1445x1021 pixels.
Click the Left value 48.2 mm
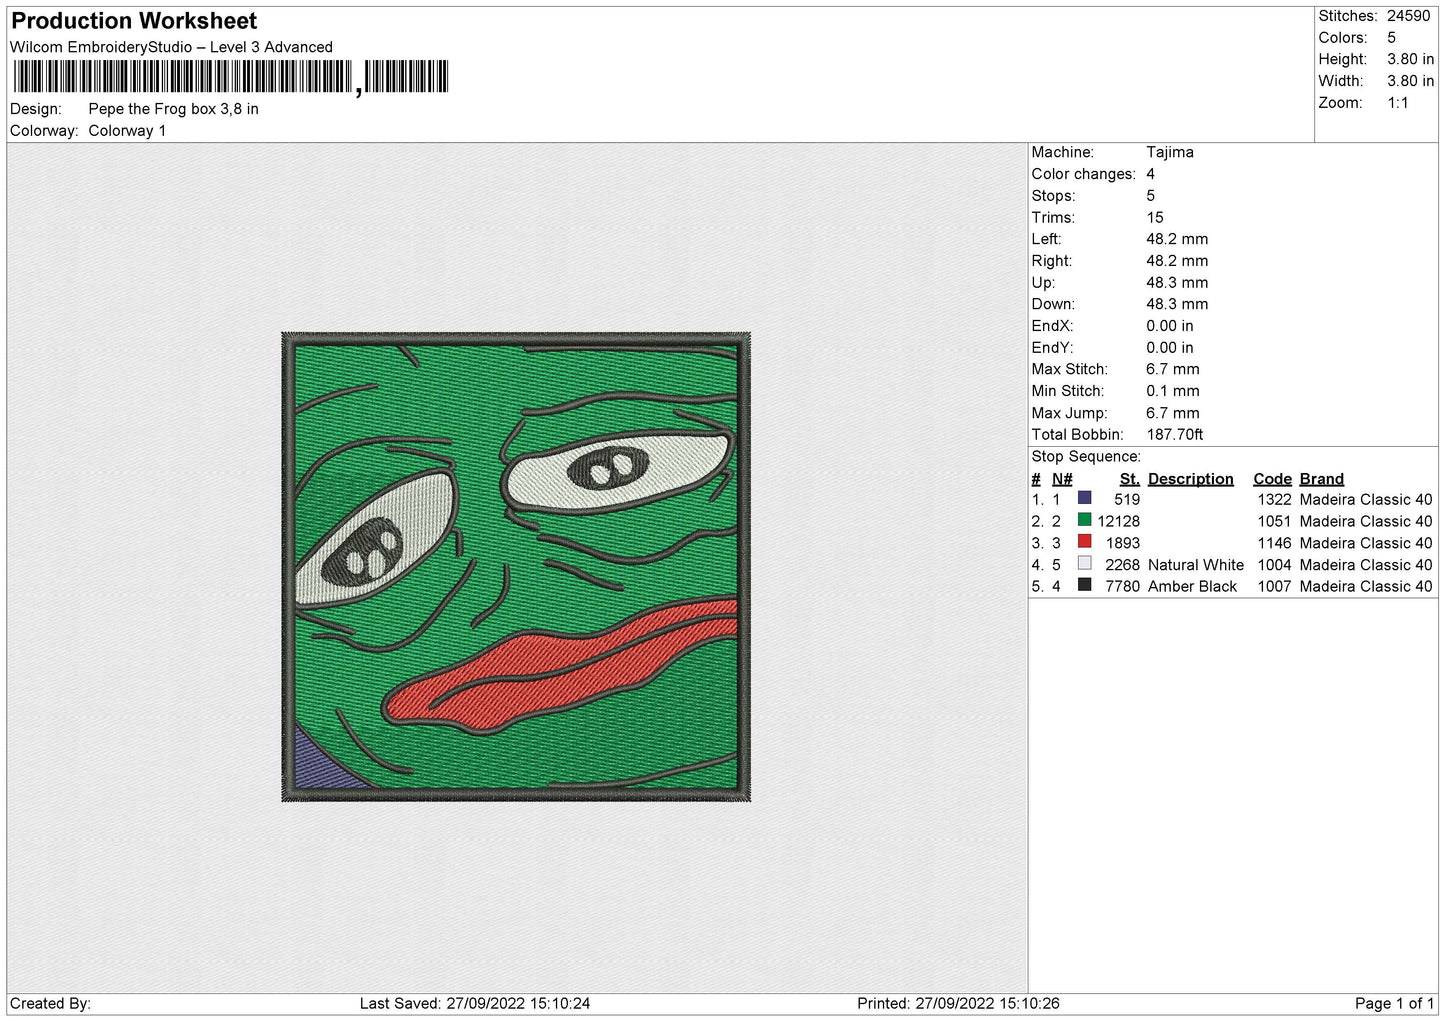click(1177, 239)
